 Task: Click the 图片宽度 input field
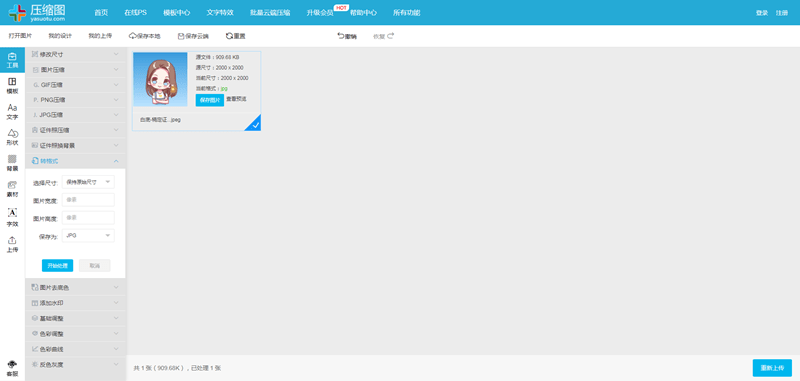tap(88, 200)
